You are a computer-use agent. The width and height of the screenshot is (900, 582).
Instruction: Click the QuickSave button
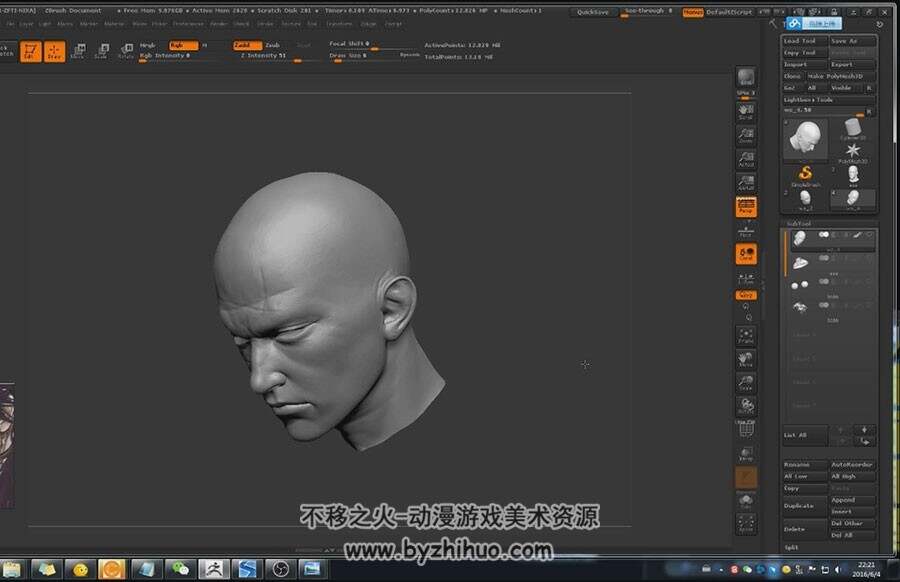pyautogui.click(x=593, y=12)
